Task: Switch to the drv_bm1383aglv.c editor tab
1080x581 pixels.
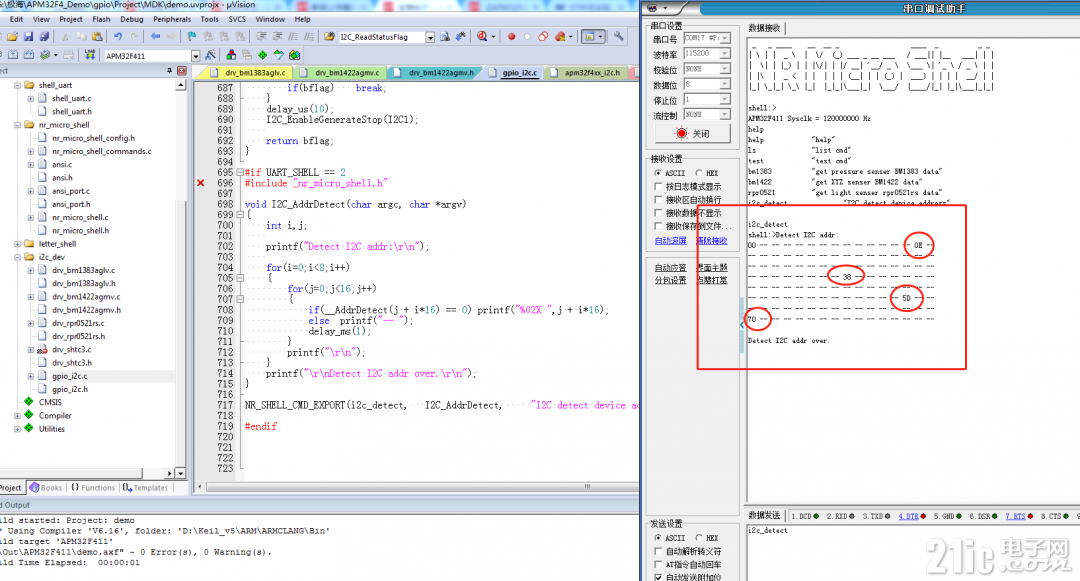Action: click(248, 72)
